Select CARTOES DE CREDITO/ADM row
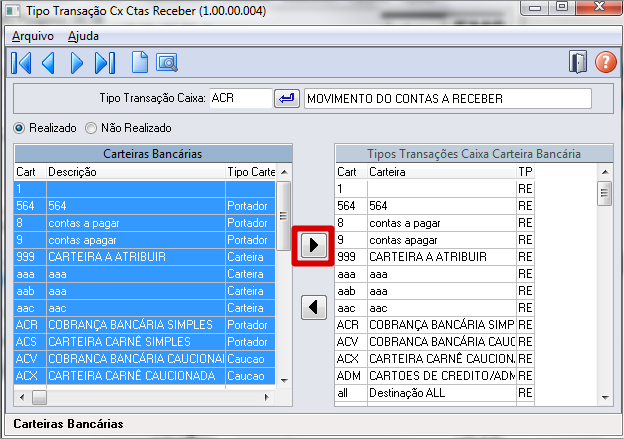 point(435,376)
